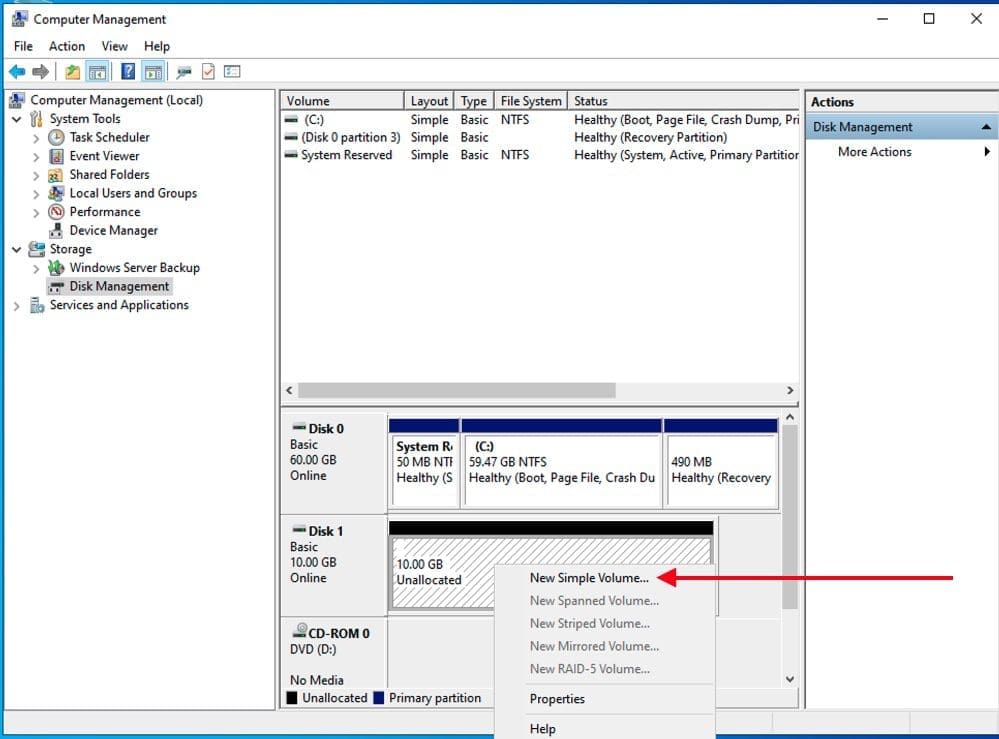Open Device Manager from the tree
This screenshot has height=739, width=999.
click(x=113, y=230)
